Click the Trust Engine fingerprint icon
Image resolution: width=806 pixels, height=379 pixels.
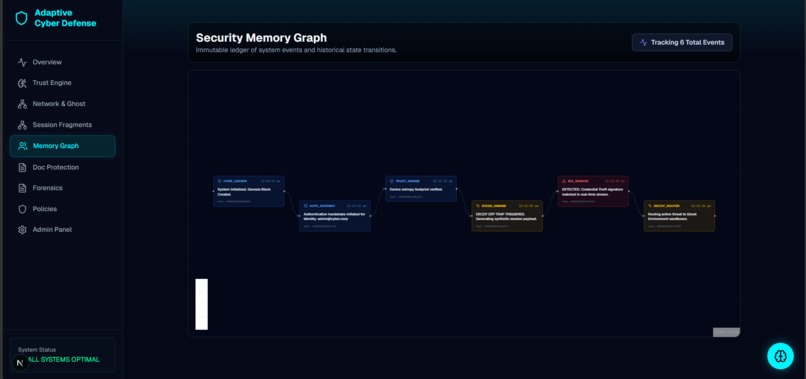point(22,83)
